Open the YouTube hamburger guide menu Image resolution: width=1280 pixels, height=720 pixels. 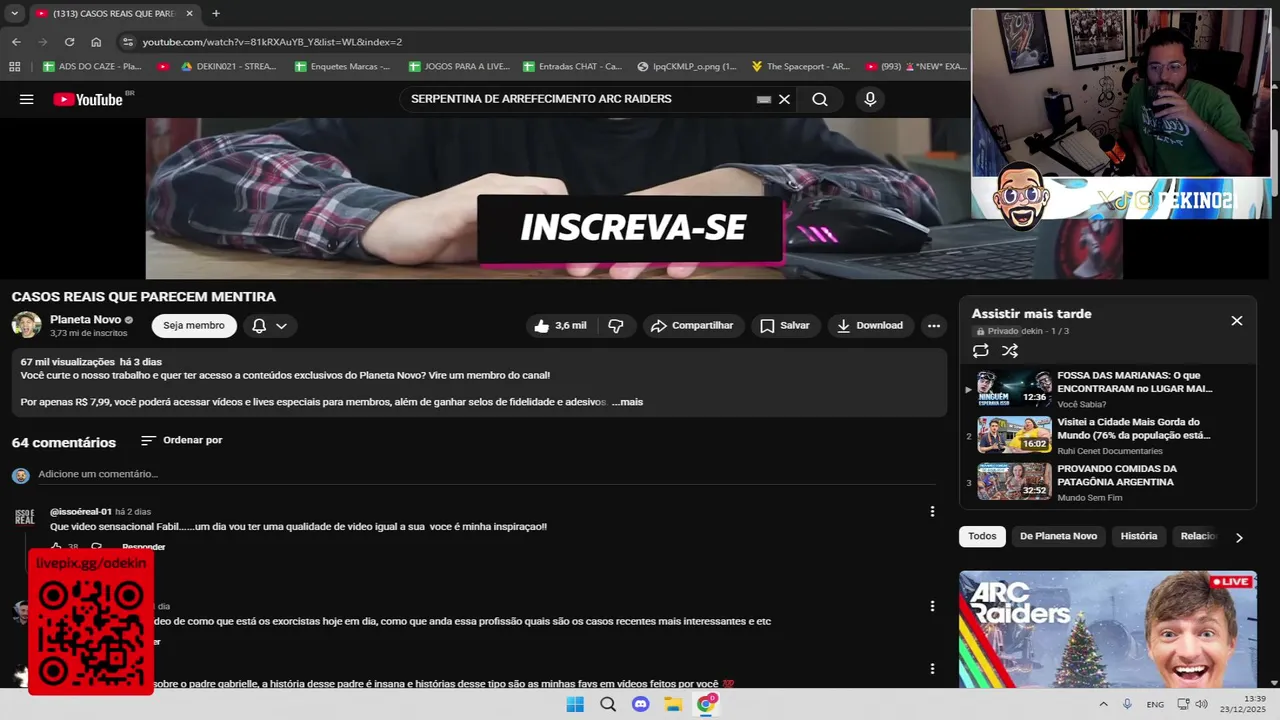pyautogui.click(x=27, y=99)
